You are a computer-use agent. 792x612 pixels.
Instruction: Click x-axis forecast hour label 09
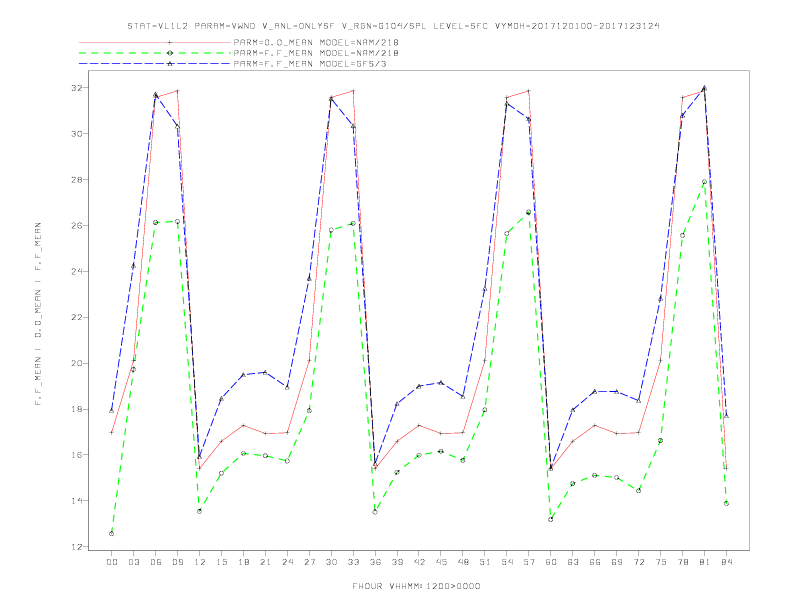177,562
